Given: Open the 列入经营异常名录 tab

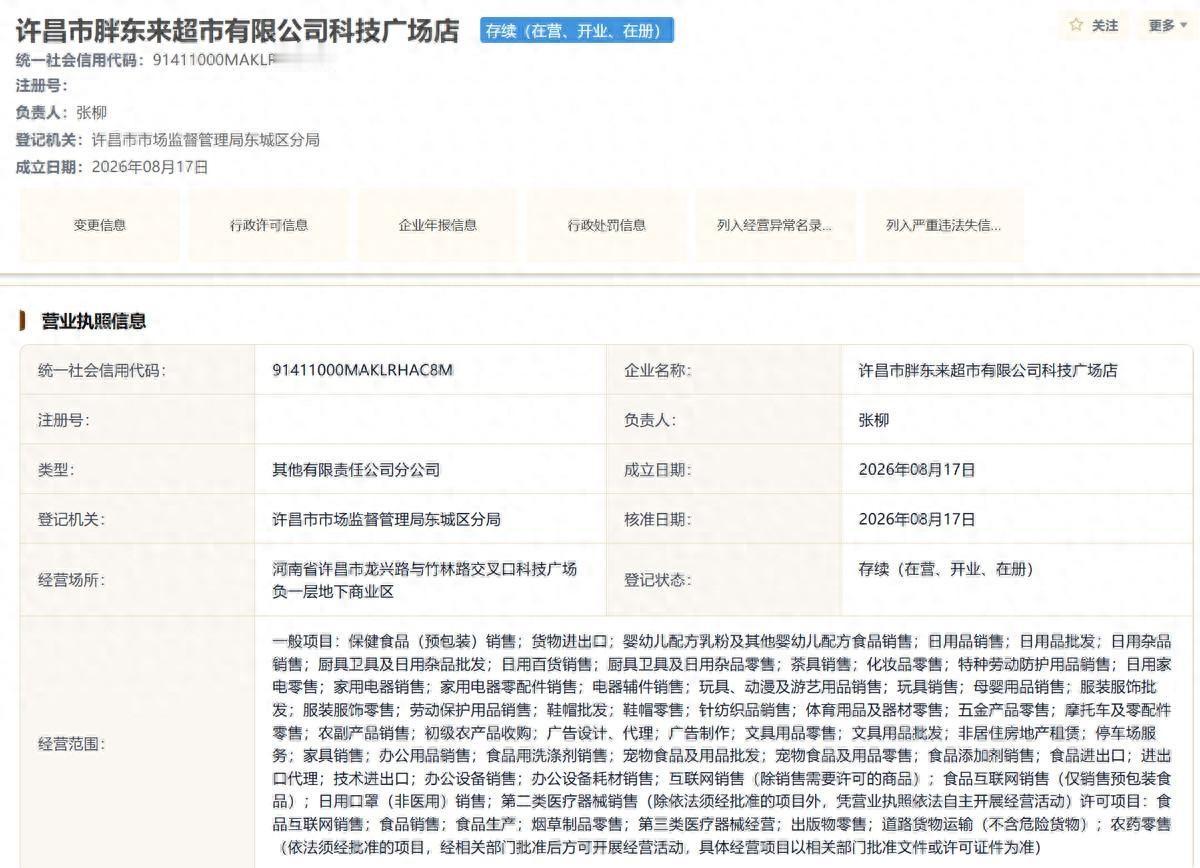Looking at the screenshot, I should point(775,225).
